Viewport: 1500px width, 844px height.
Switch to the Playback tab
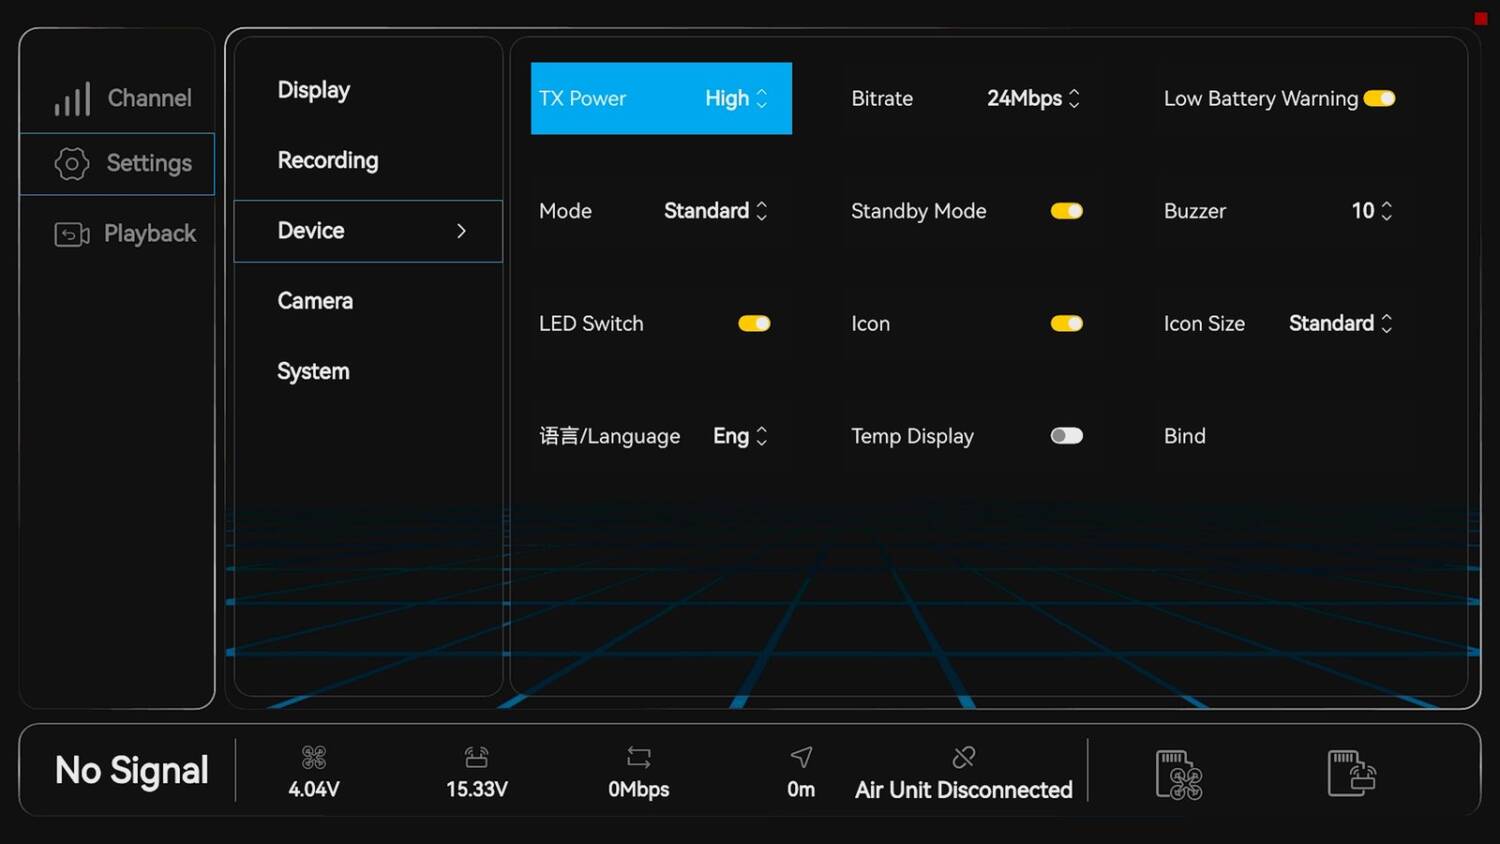point(117,234)
